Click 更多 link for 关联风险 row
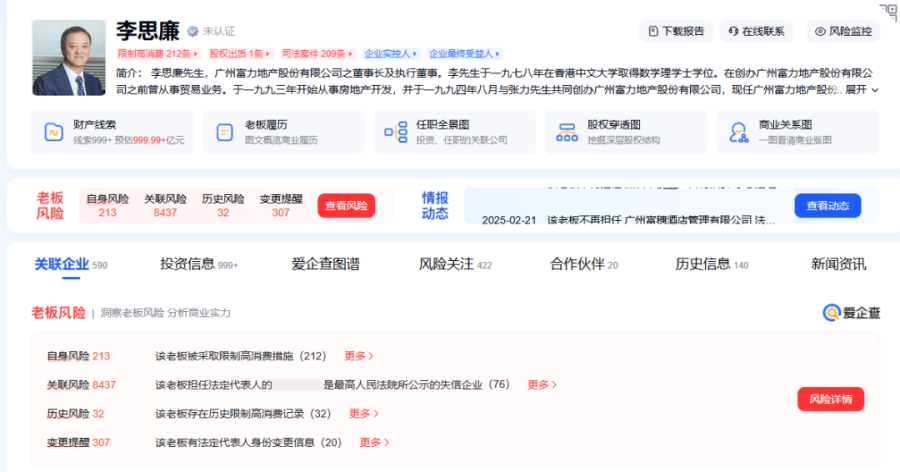900x472 pixels. coord(542,385)
